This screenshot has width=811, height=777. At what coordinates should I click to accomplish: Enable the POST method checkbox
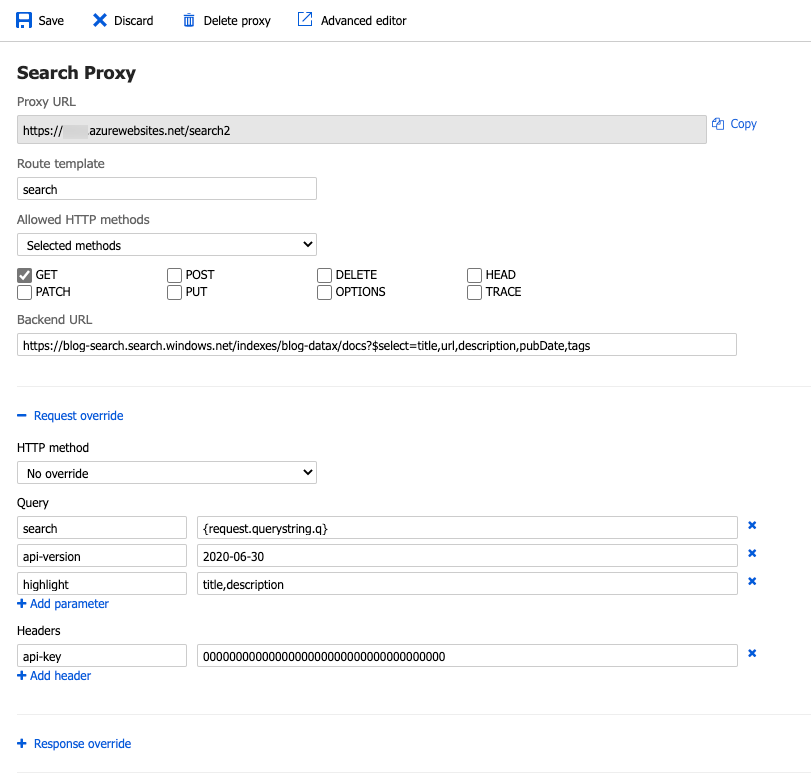click(x=175, y=275)
